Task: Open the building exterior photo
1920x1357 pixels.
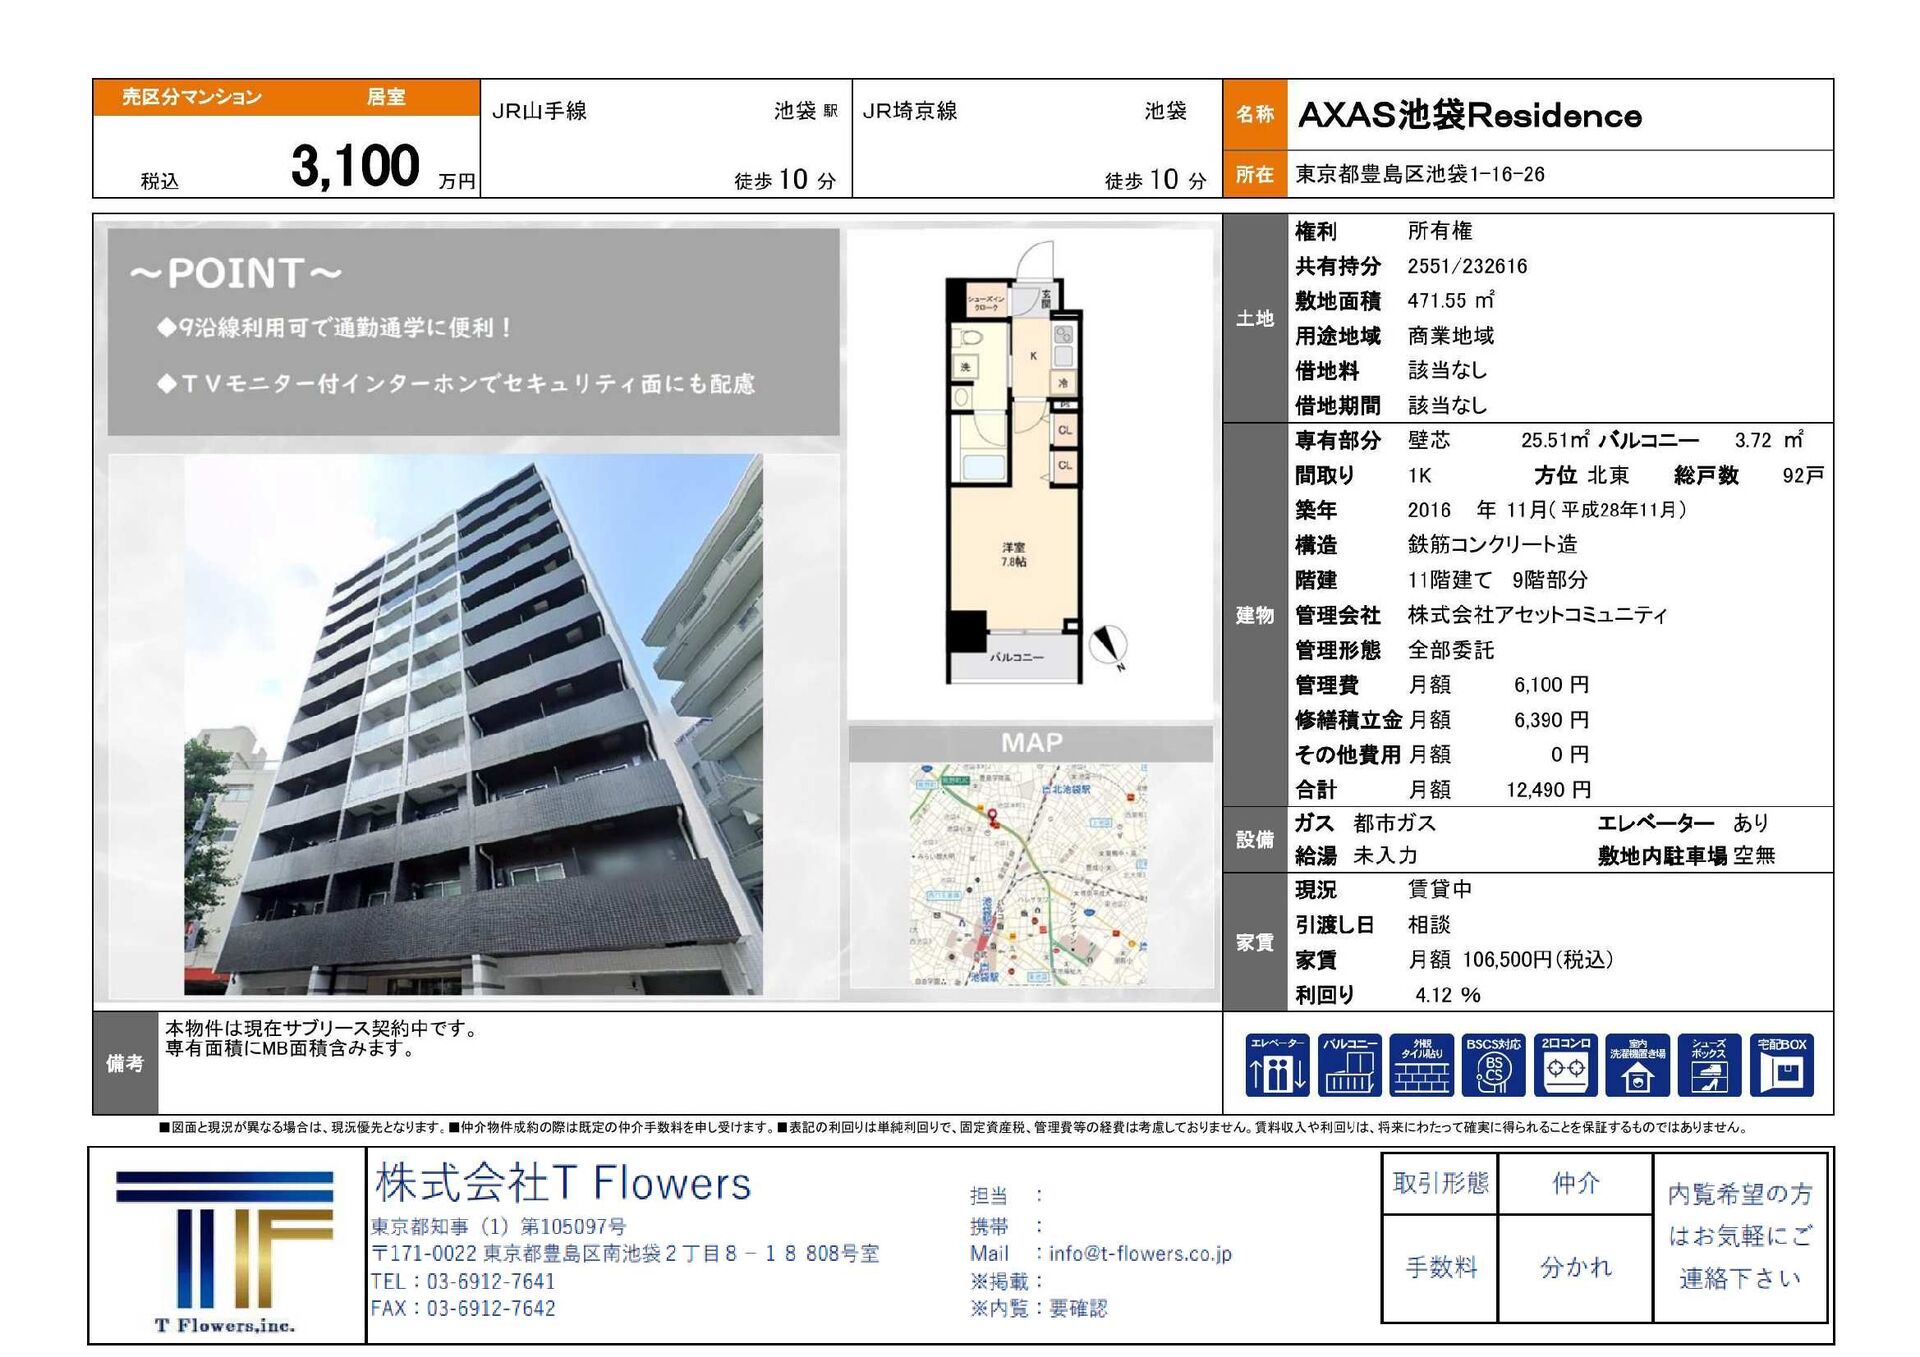Action: click(473, 725)
